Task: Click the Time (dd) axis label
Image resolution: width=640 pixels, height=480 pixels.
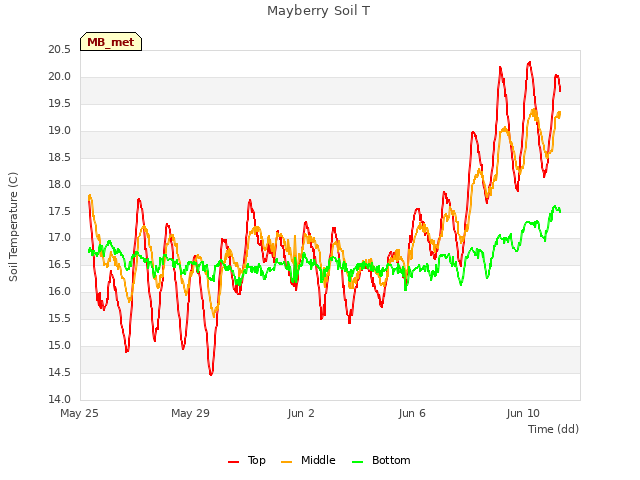Action: coord(553,429)
